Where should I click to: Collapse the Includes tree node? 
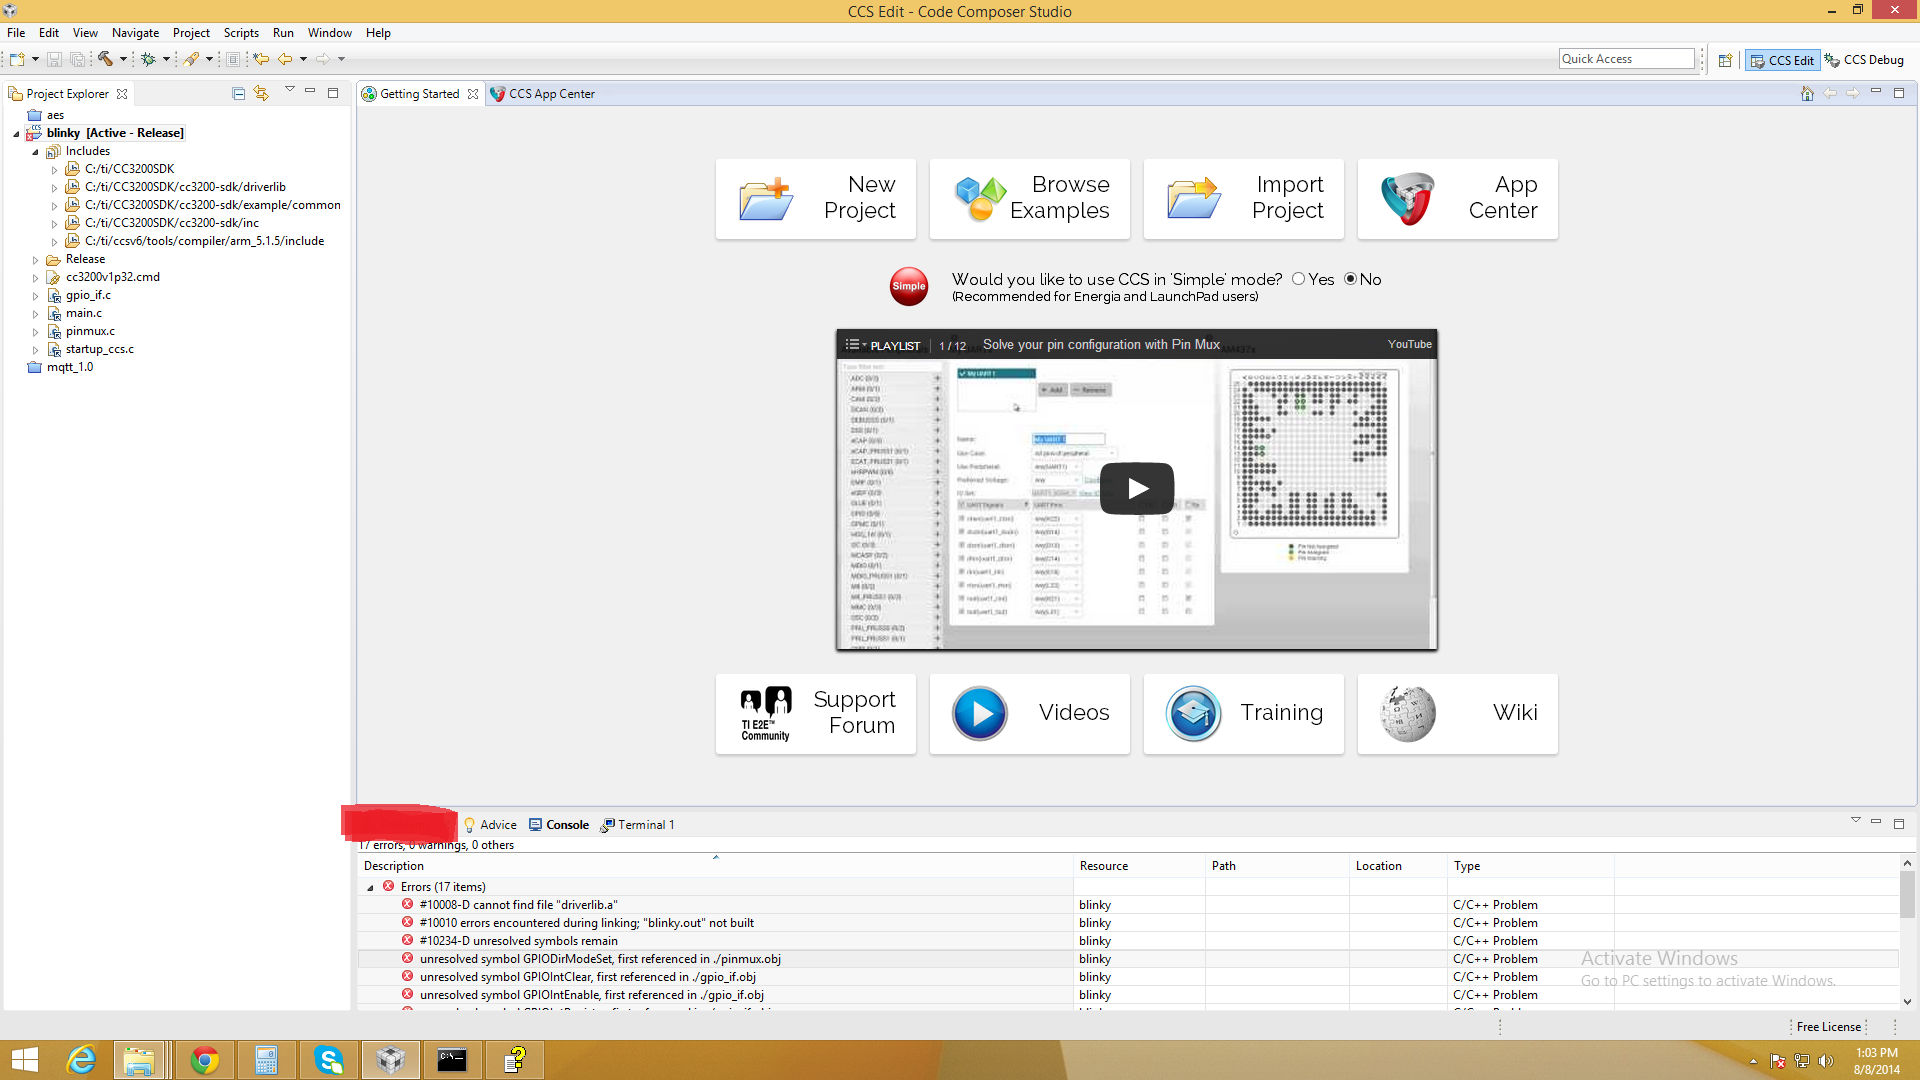(x=36, y=151)
